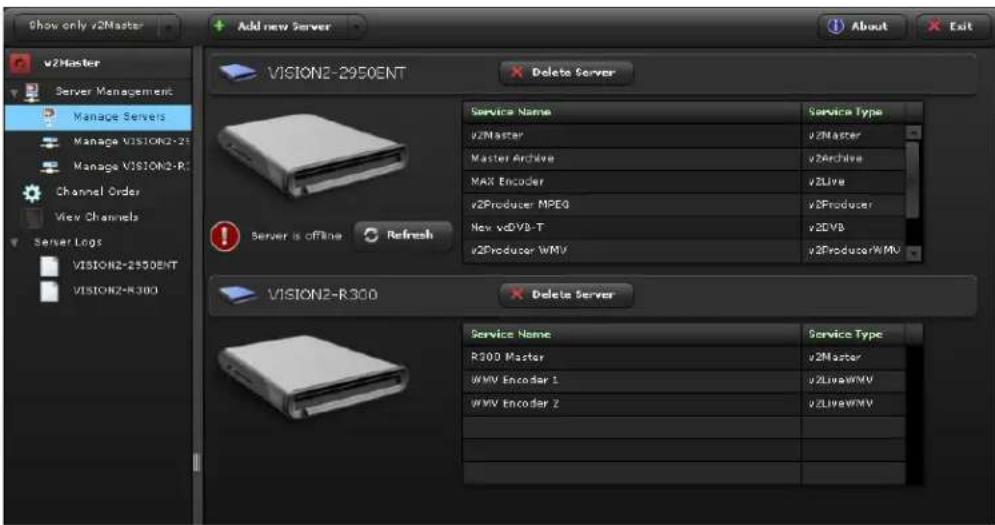
Task: Select the v2Producer WMV service row
Action: point(684,251)
